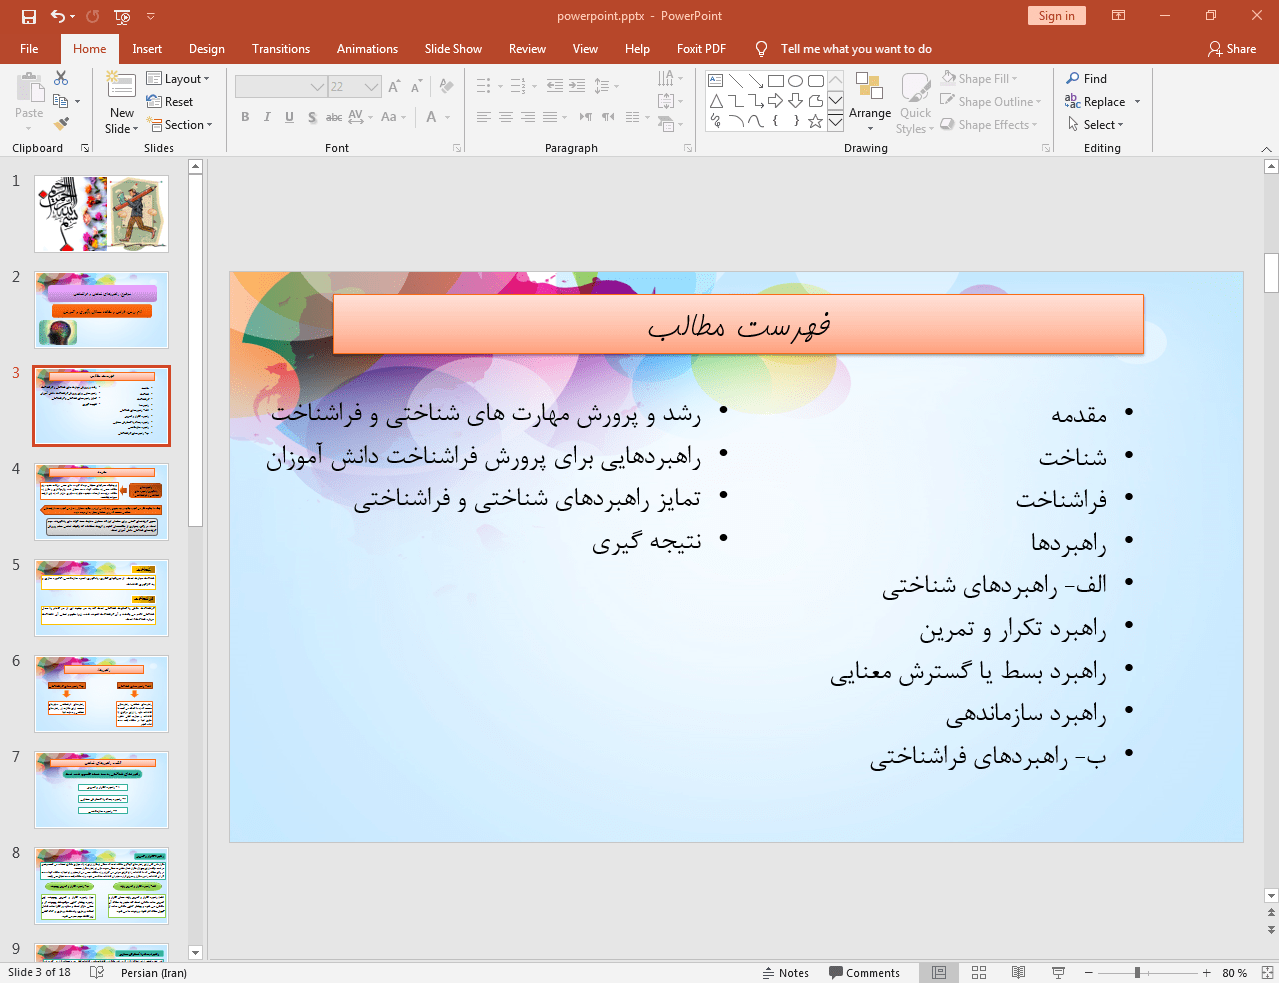Switch to the Design tab
Screen dimensions: 1279x983
207,48
